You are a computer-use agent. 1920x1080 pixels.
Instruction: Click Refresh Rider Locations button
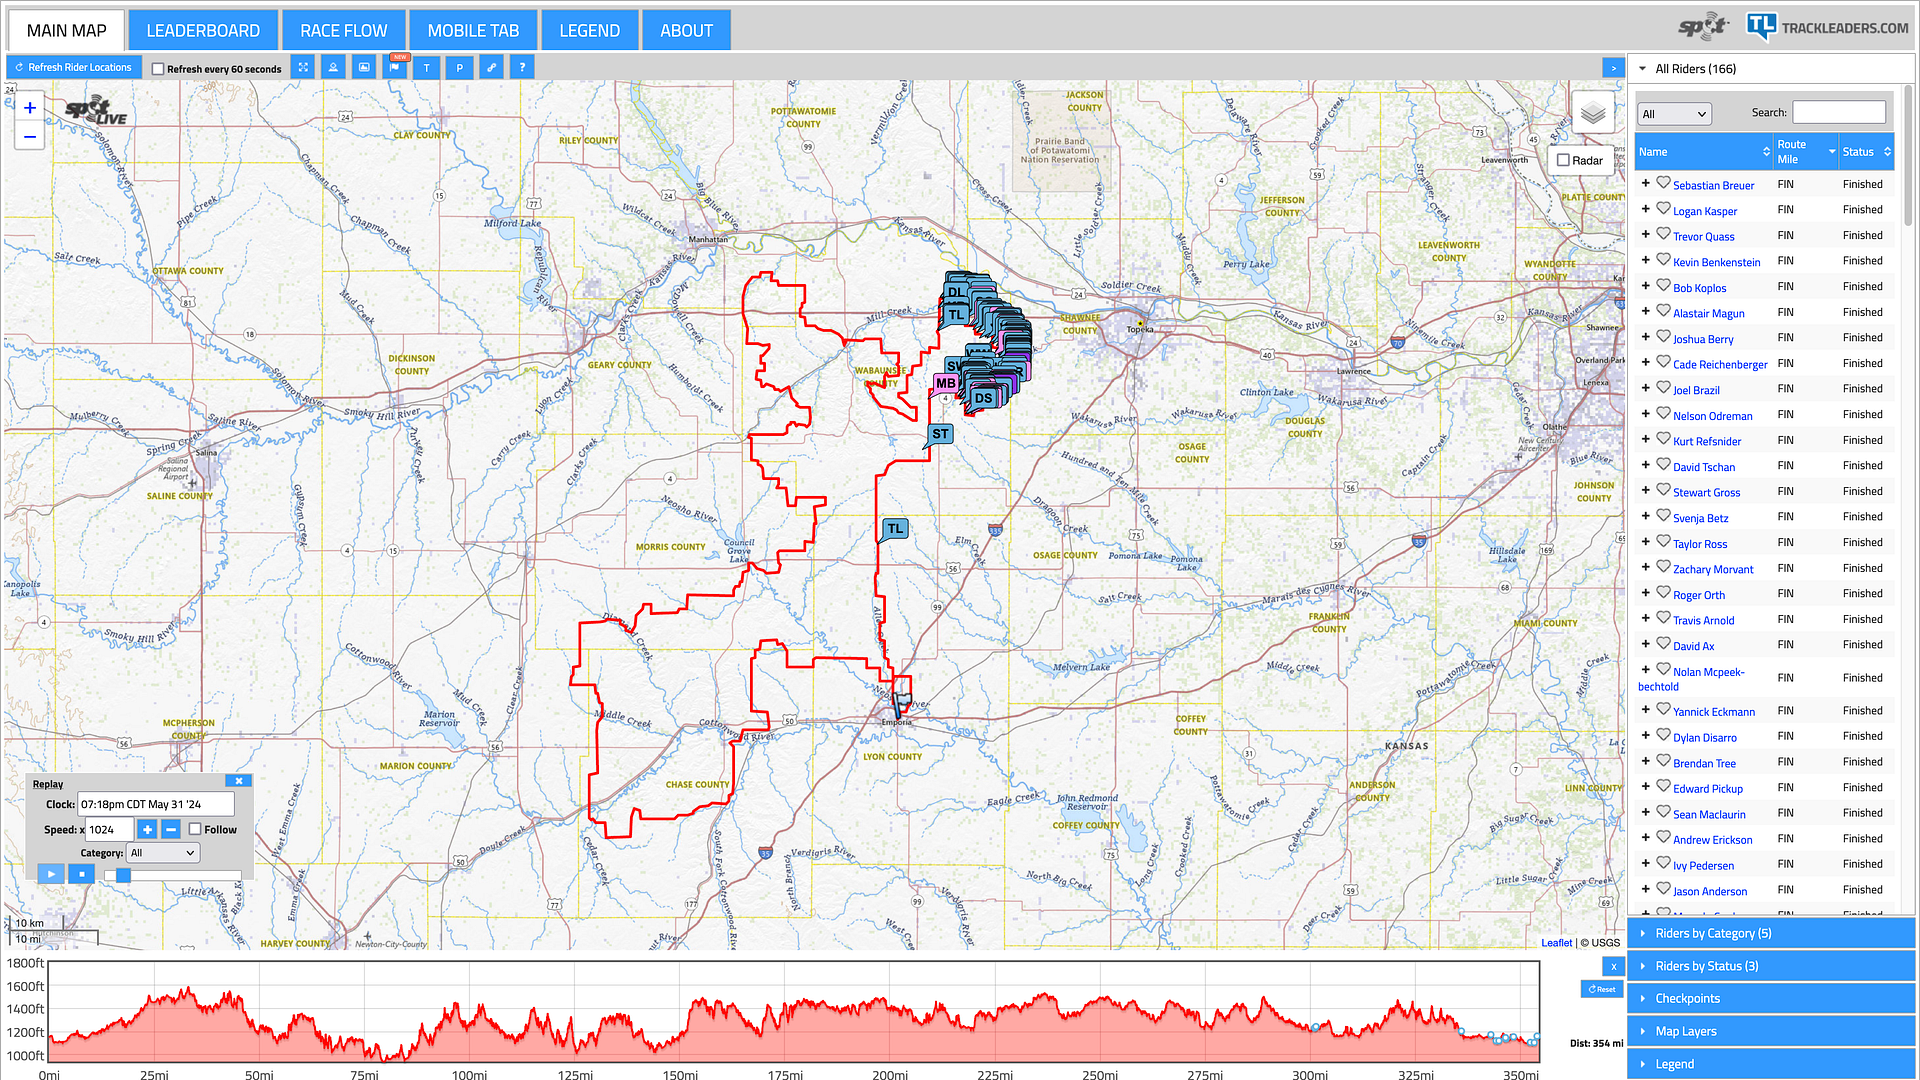tap(73, 68)
